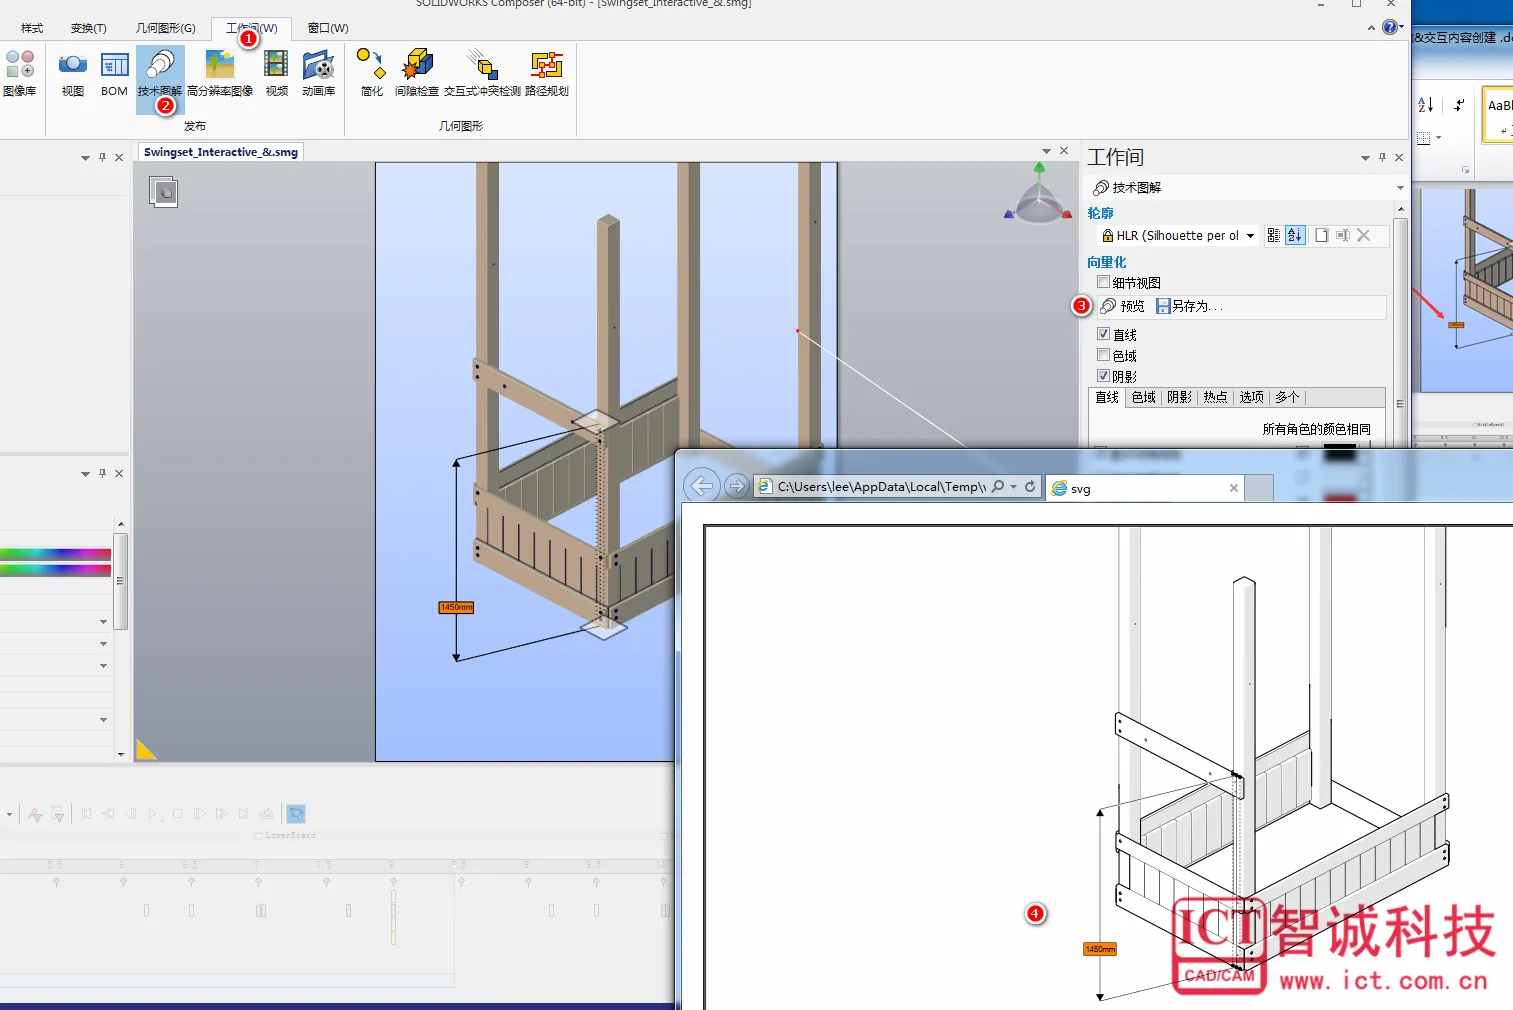The image size is (1513, 1010).
Task: Uncheck the 直线 lines checkbox
Action: click(x=1103, y=334)
